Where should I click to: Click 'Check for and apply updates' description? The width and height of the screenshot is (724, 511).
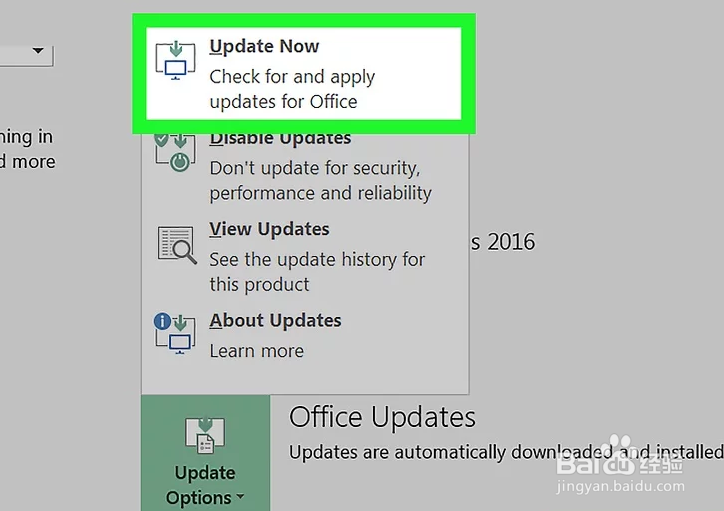click(292, 89)
